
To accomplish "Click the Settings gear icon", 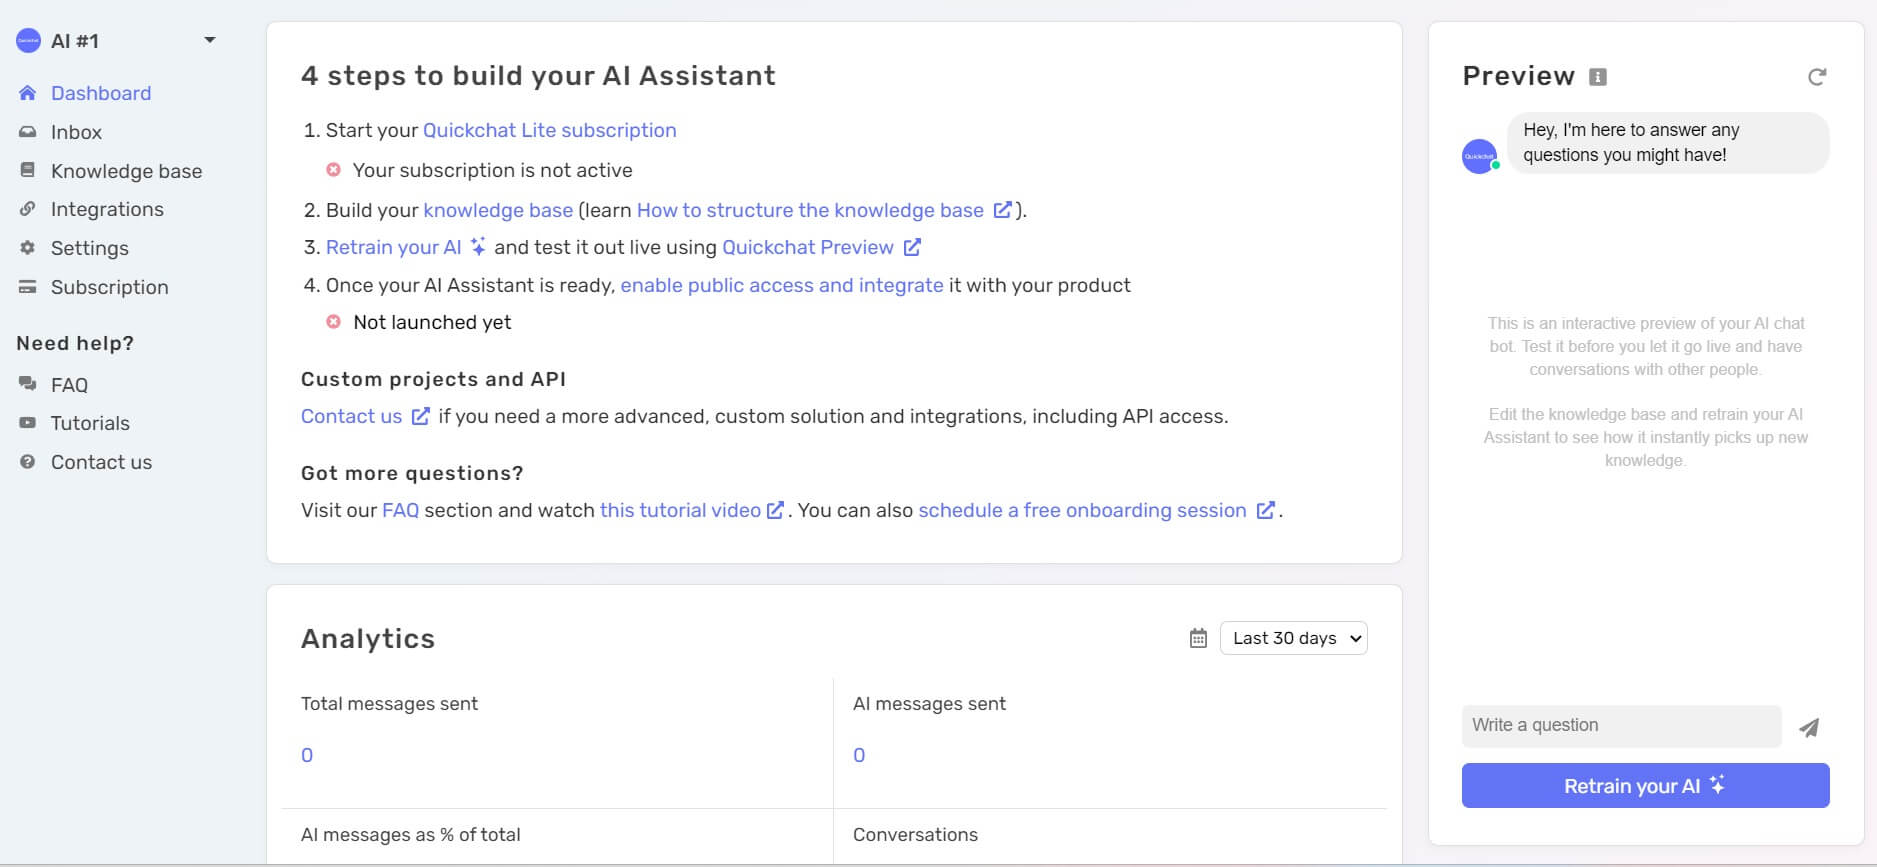I will (x=28, y=247).
